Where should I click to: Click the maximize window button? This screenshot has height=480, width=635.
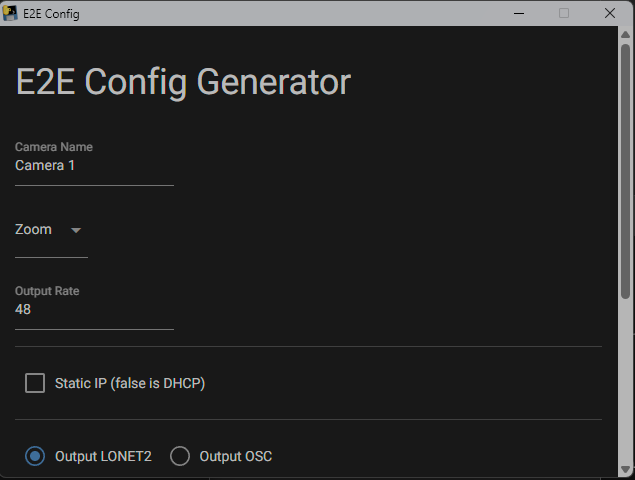point(564,13)
